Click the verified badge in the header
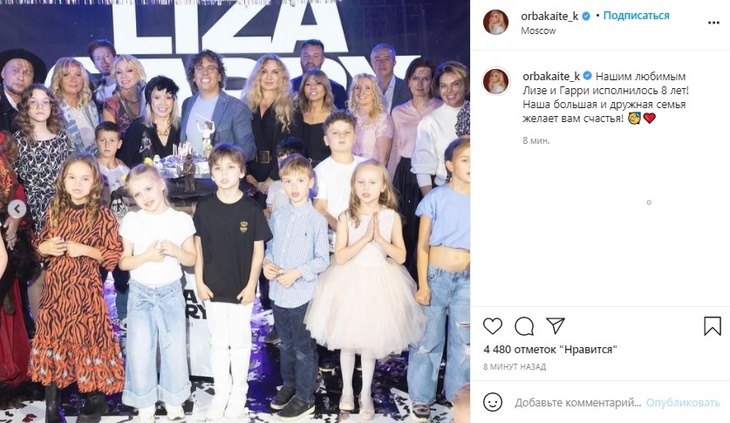 586,16
